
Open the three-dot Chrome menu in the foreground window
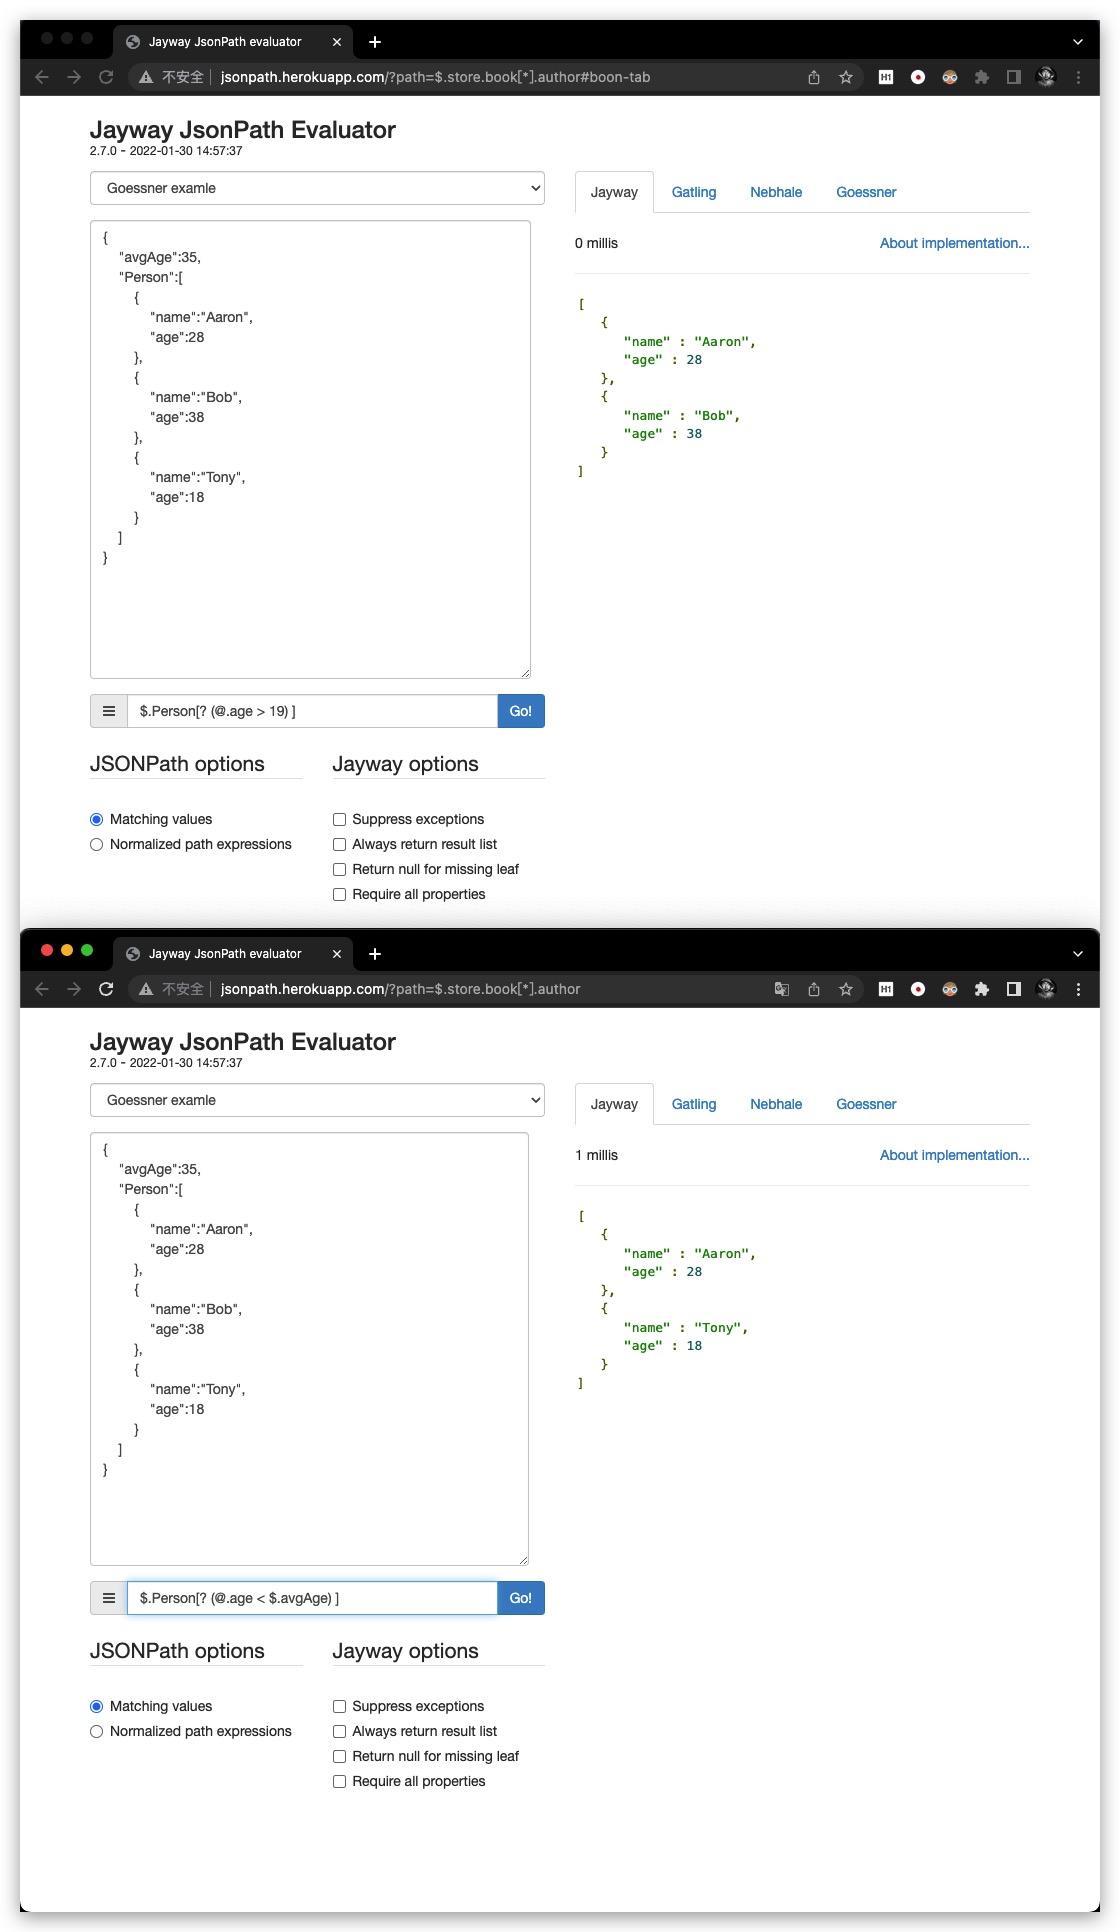point(1078,989)
